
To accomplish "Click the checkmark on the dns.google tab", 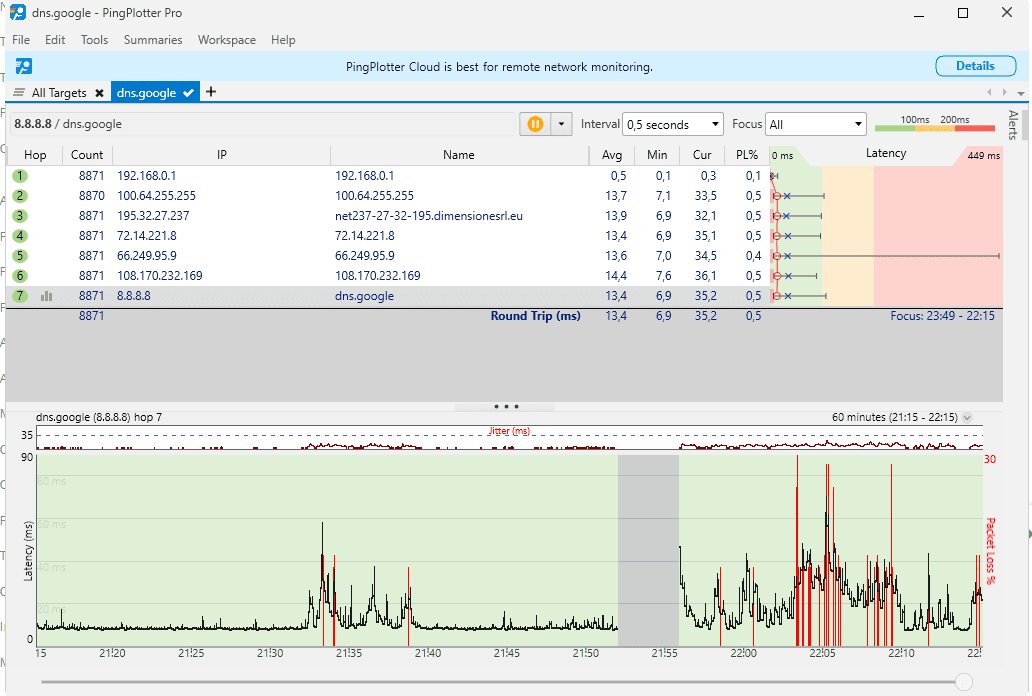I will (188, 93).
